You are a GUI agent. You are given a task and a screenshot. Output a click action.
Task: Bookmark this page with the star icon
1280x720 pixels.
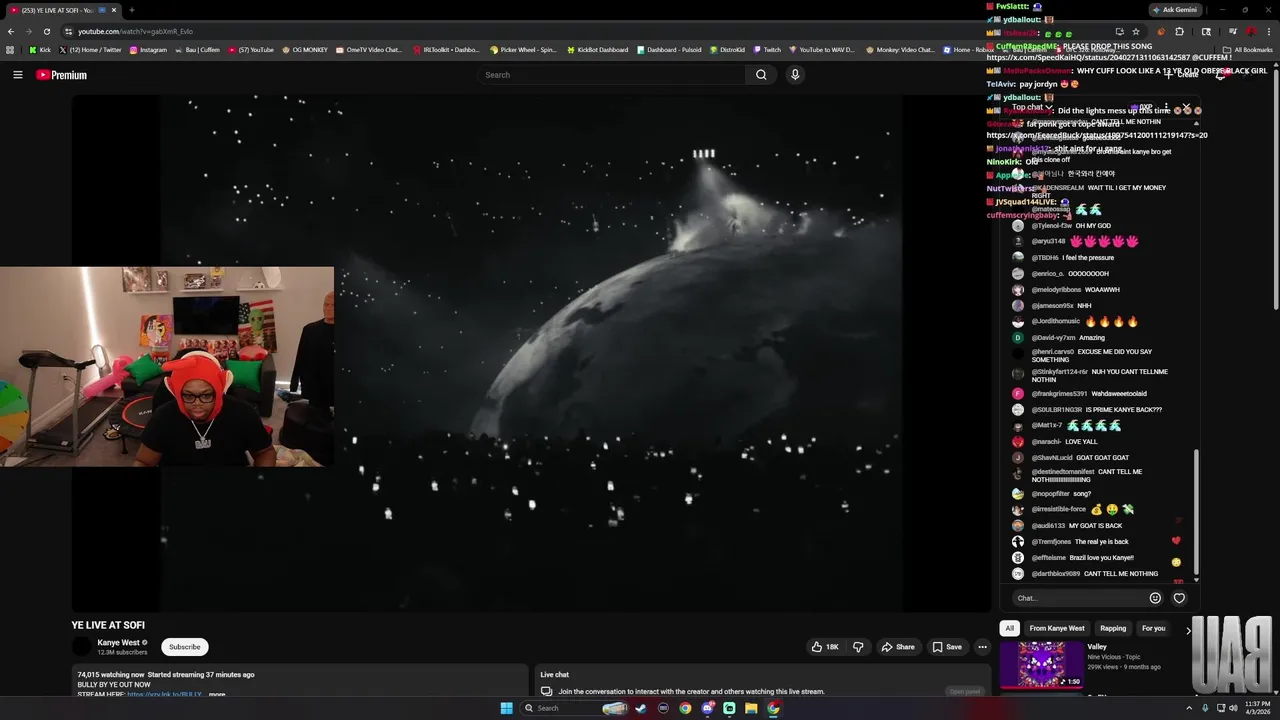[1136, 31]
